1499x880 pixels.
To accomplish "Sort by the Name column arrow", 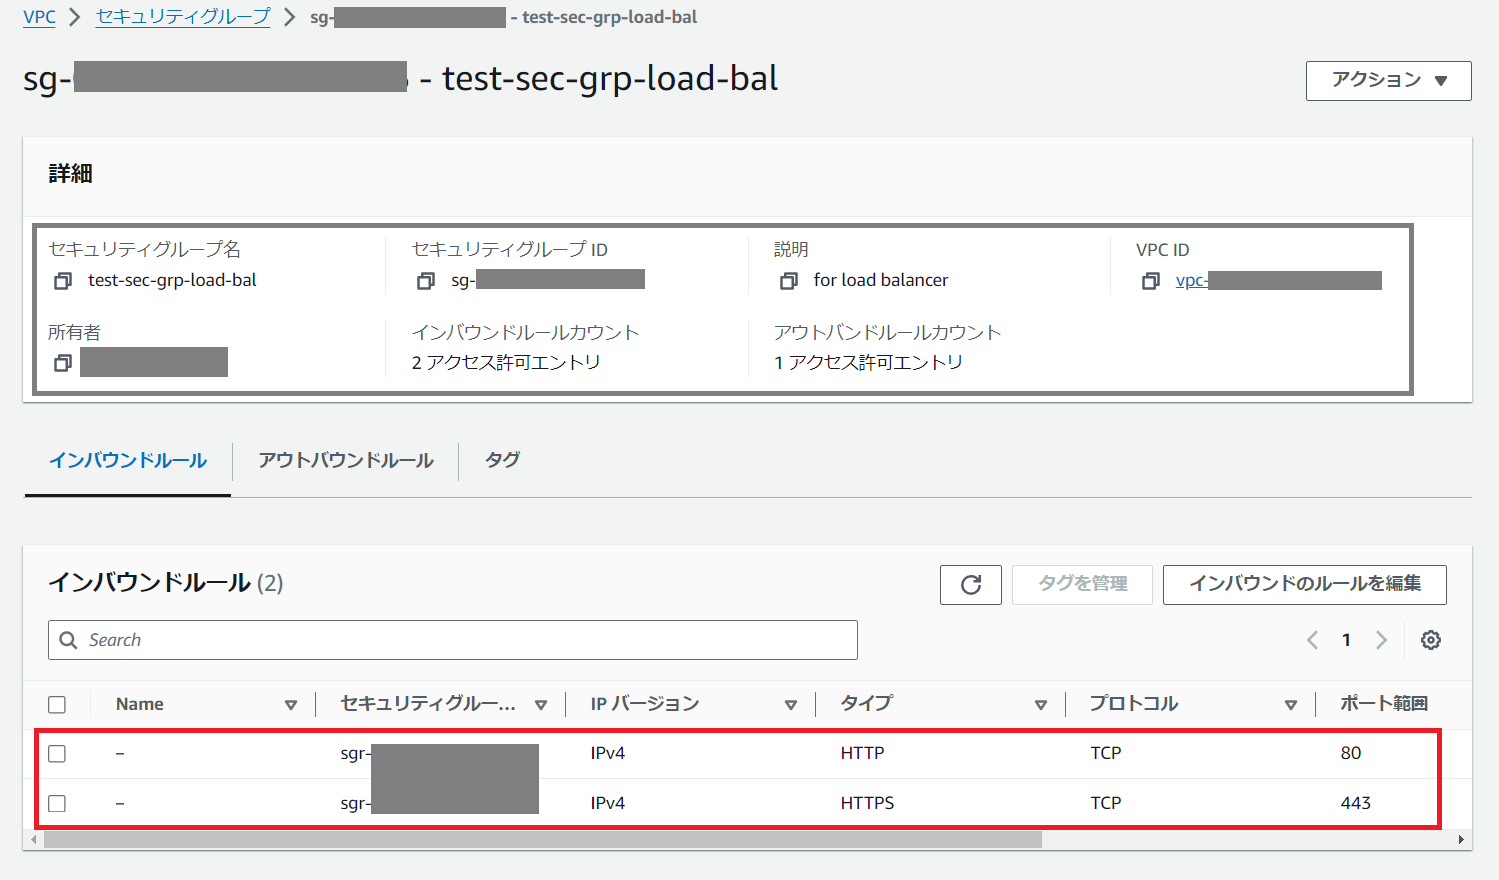I will [x=291, y=705].
